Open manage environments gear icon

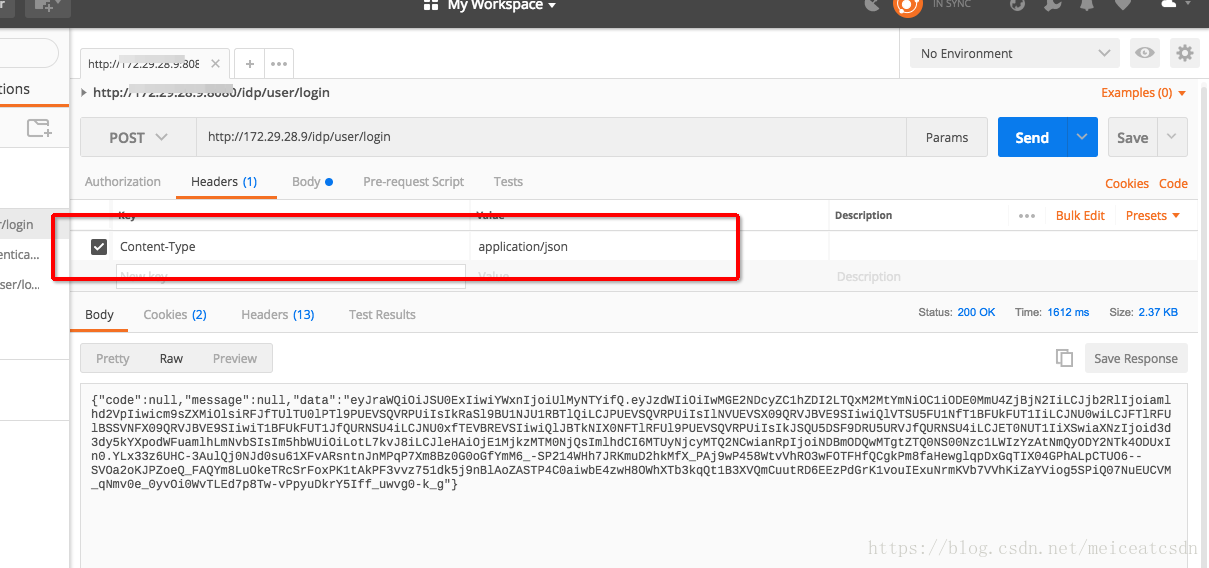(x=1185, y=53)
